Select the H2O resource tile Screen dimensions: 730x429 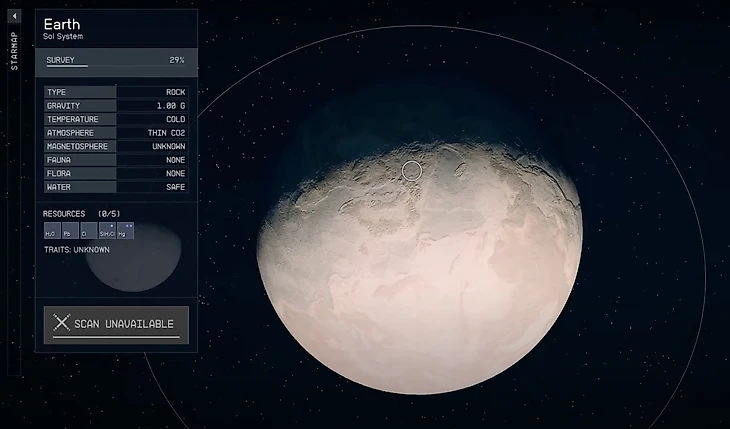[51, 231]
